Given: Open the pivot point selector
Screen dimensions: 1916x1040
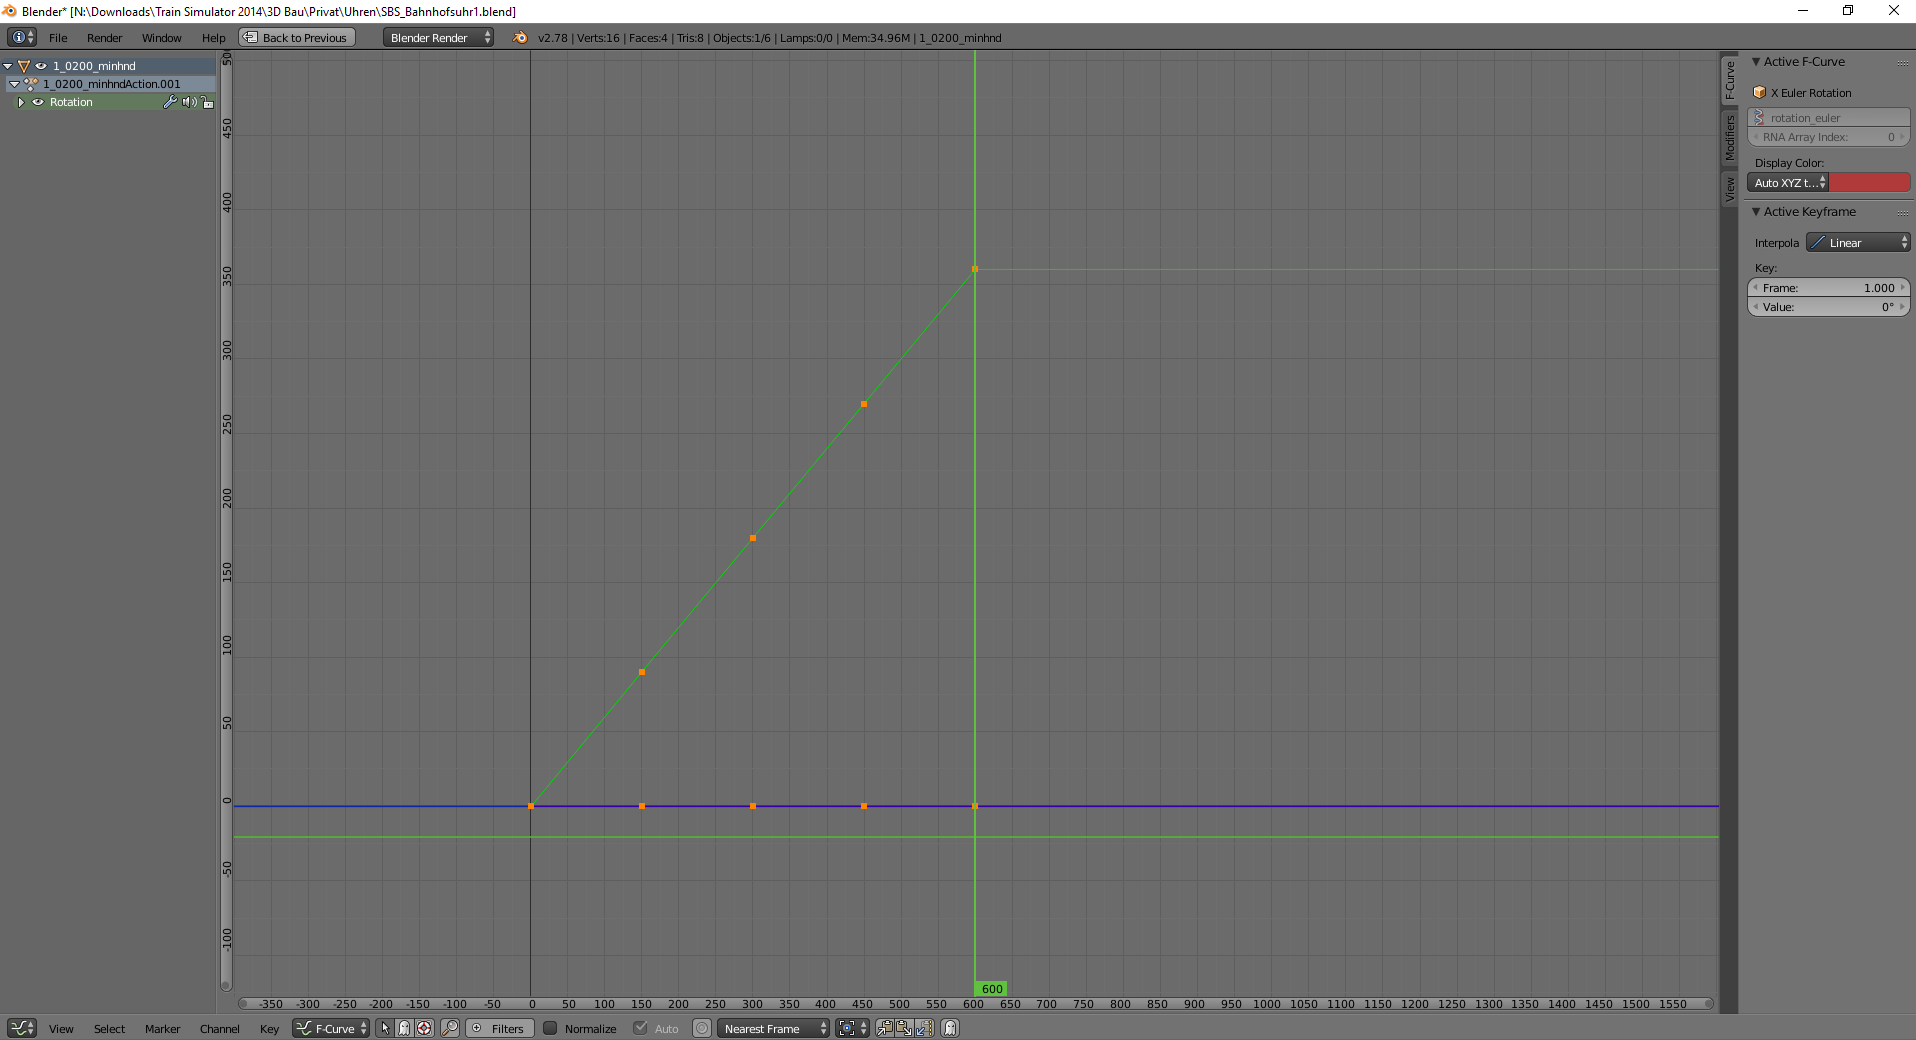Looking at the screenshot, I should (x=852, y=1028).
